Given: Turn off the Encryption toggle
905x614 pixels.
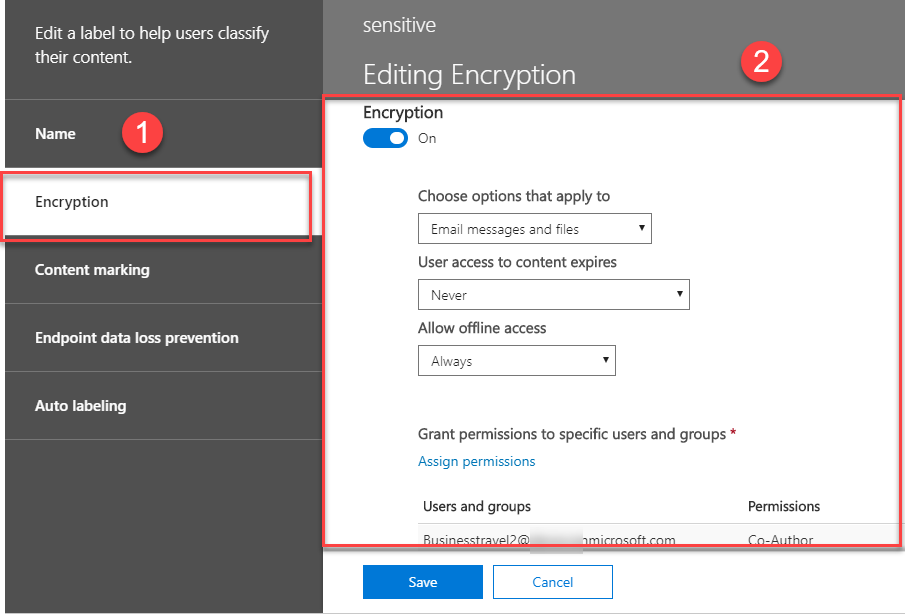Looking at the screenshot, I should [x=385, y=138].
